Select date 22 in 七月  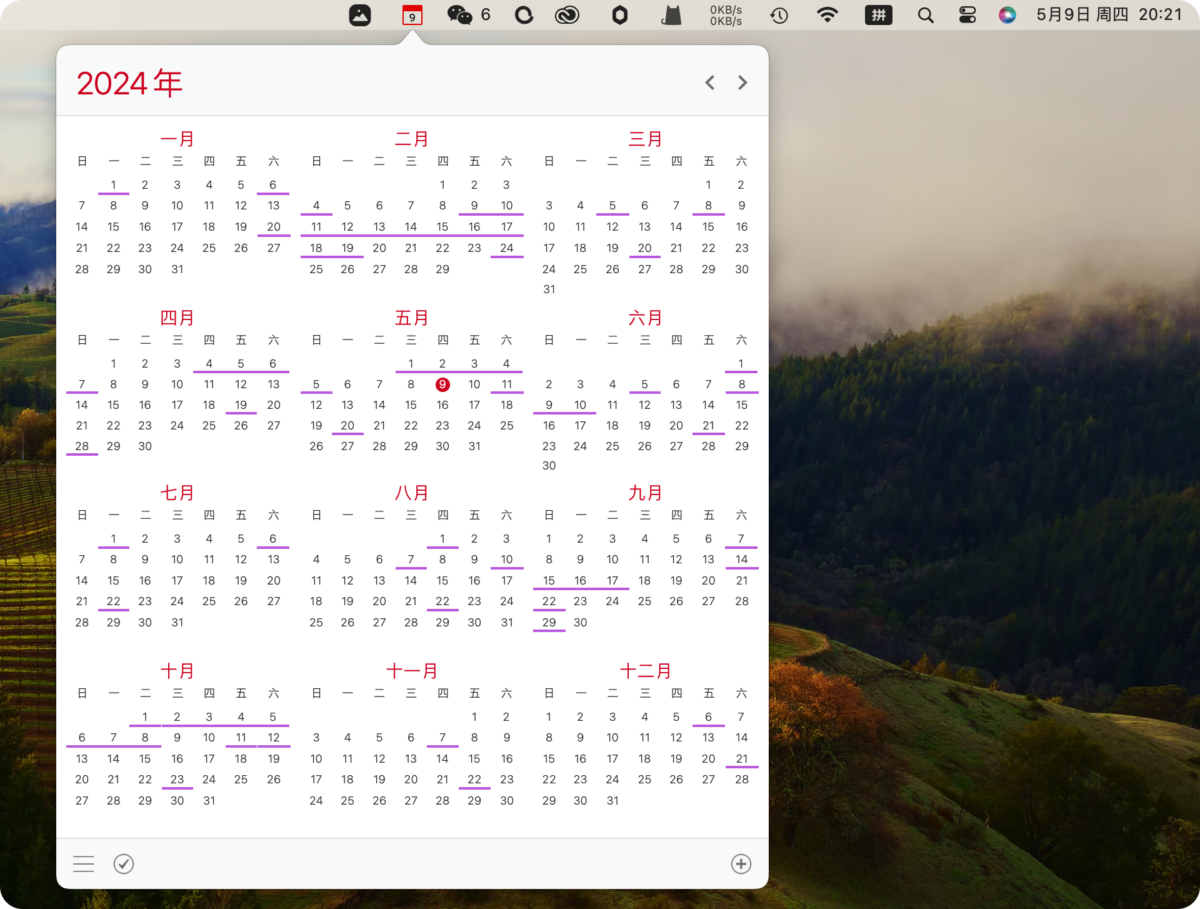click(x=114, y=602)
